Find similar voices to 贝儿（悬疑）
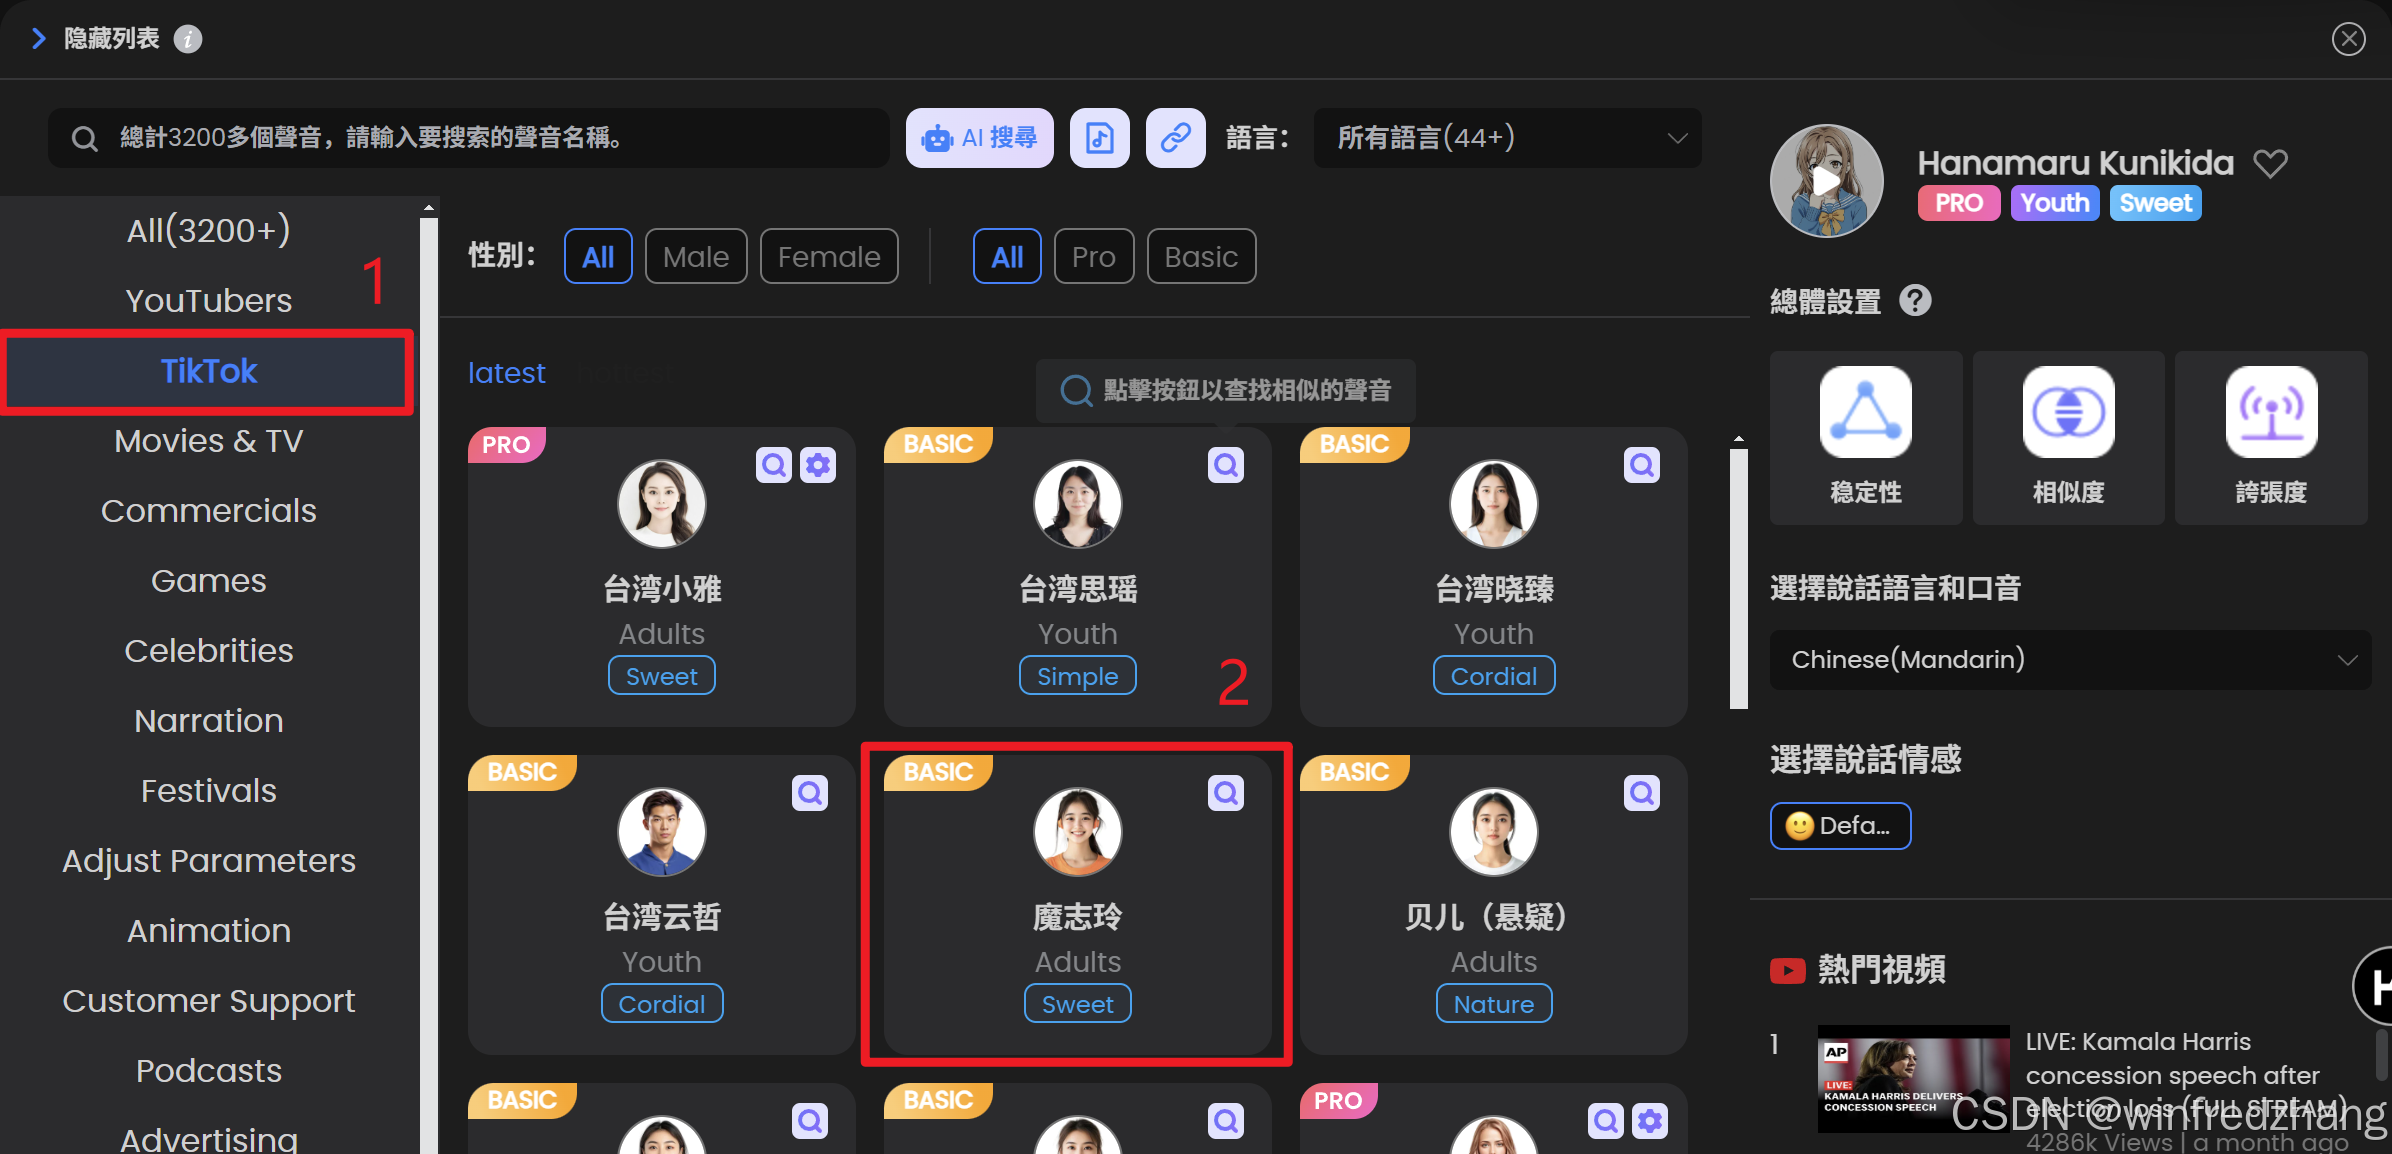 coord(1642,793)
